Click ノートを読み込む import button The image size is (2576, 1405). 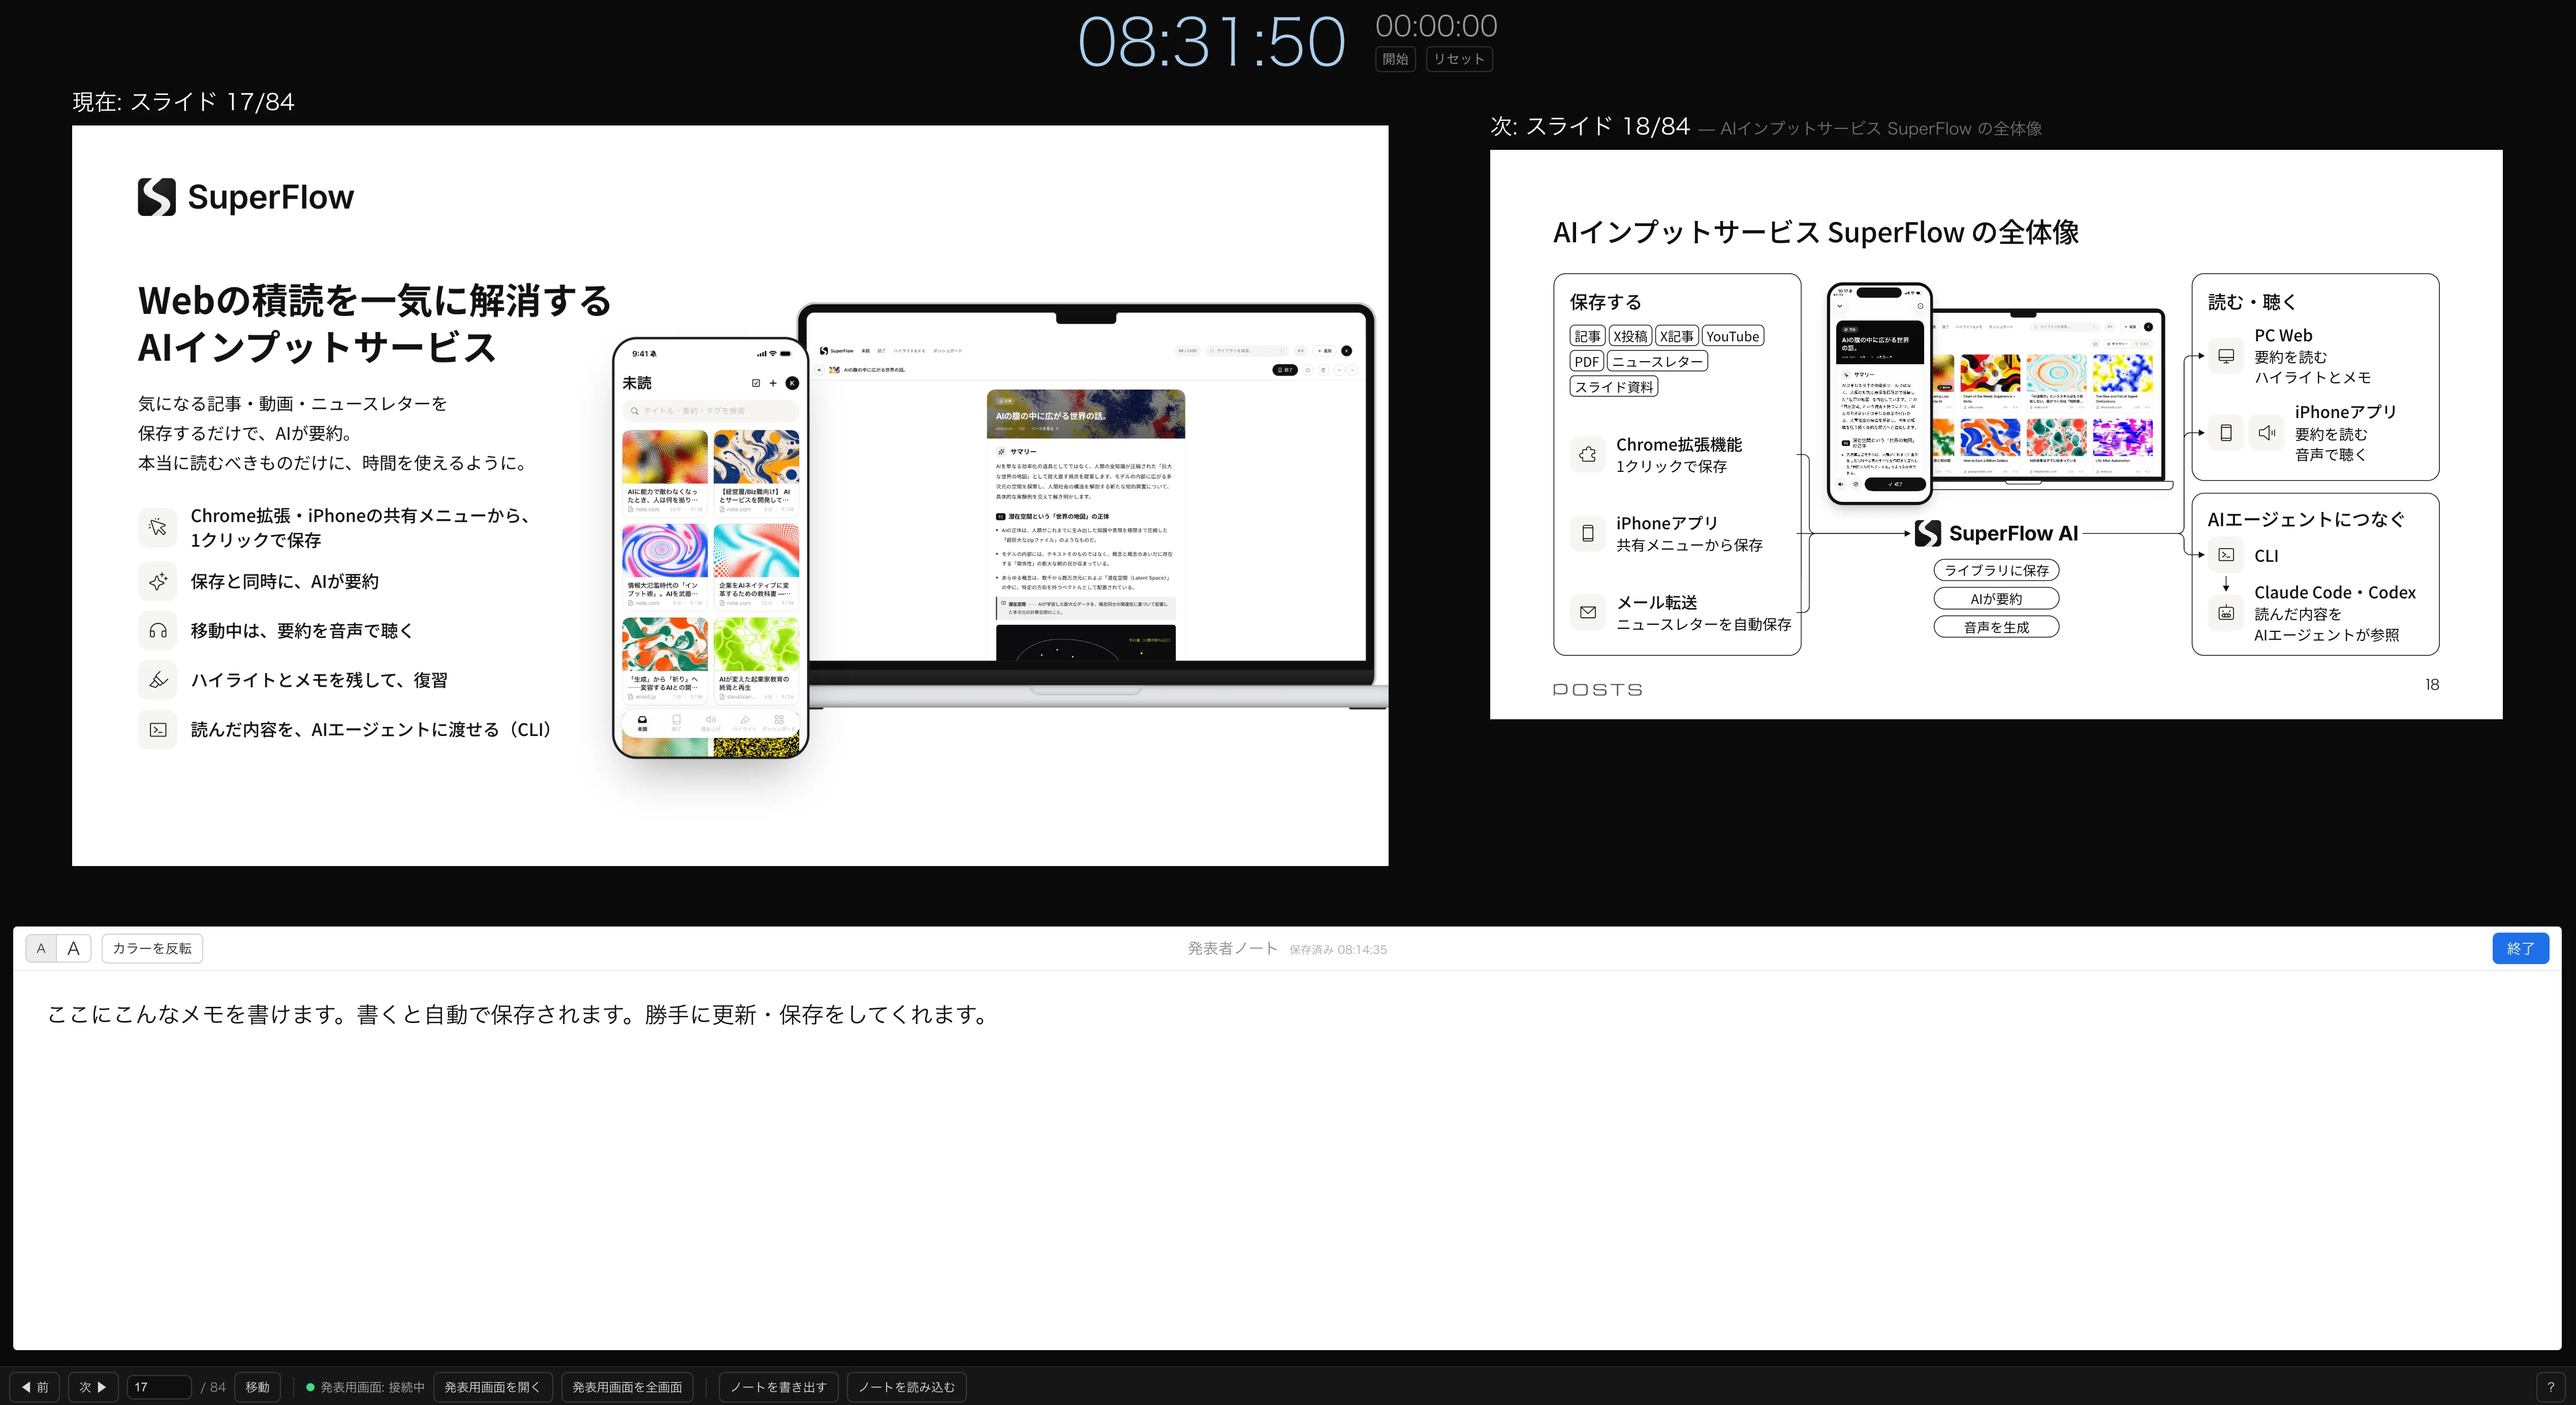coord(907,1387)
